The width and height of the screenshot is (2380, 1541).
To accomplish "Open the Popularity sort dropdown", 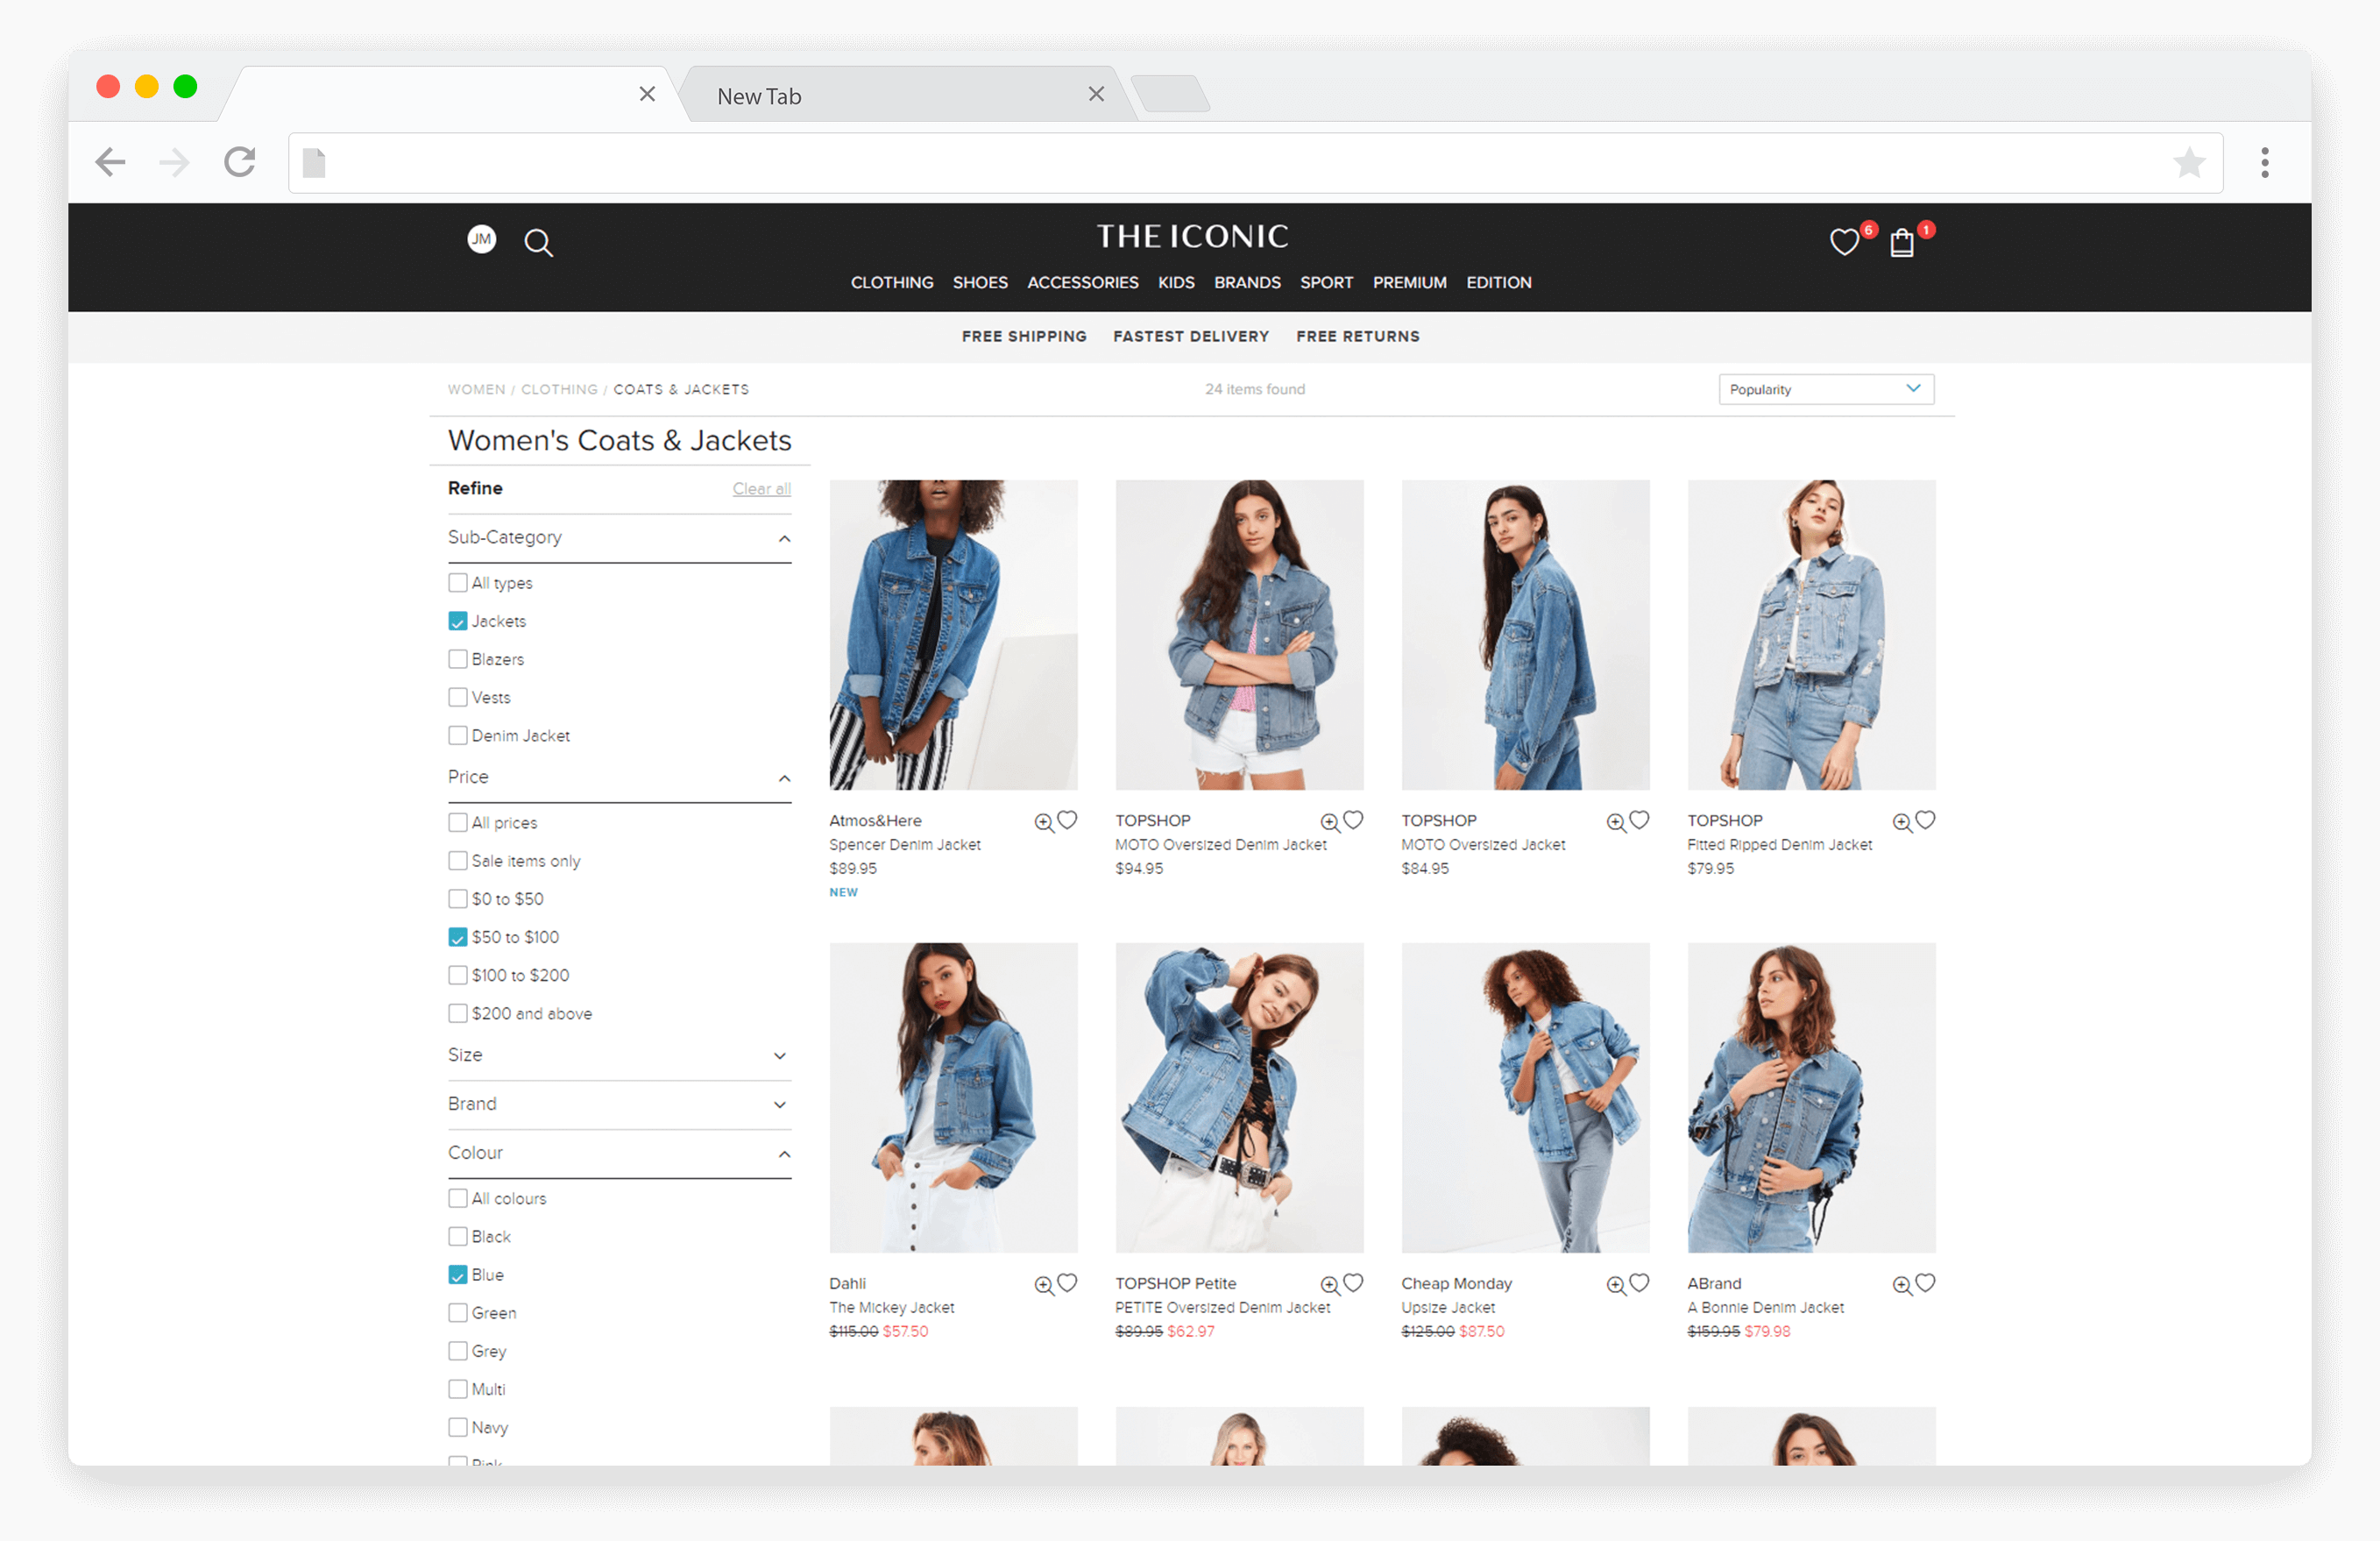I will click(1826, 389).
